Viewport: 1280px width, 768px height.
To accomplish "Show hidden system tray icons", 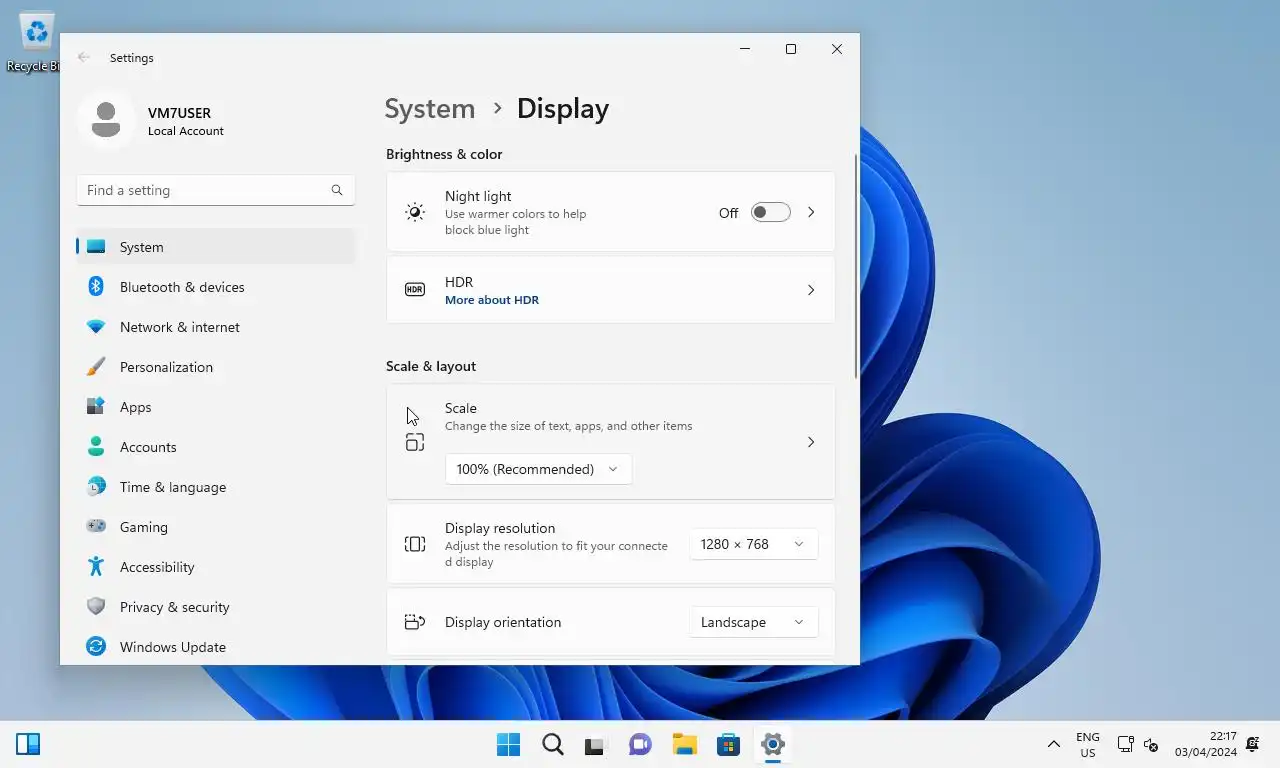I will [1053, 744].
